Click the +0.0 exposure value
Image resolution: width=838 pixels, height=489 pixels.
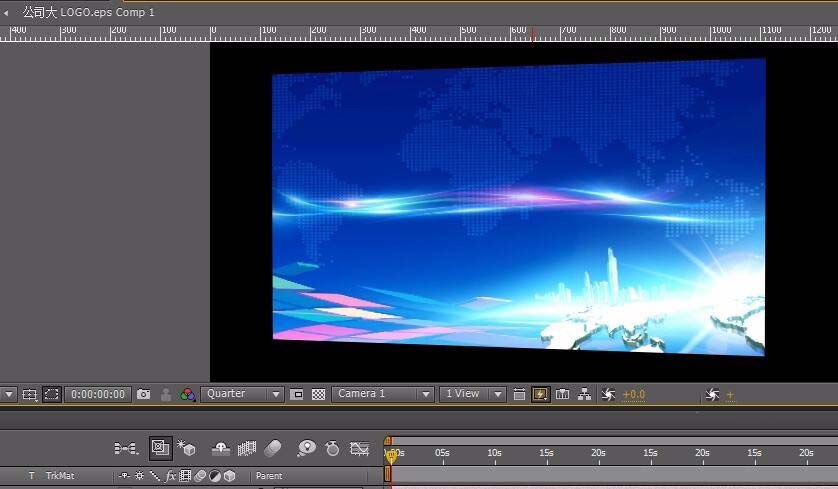click(634, 394)
